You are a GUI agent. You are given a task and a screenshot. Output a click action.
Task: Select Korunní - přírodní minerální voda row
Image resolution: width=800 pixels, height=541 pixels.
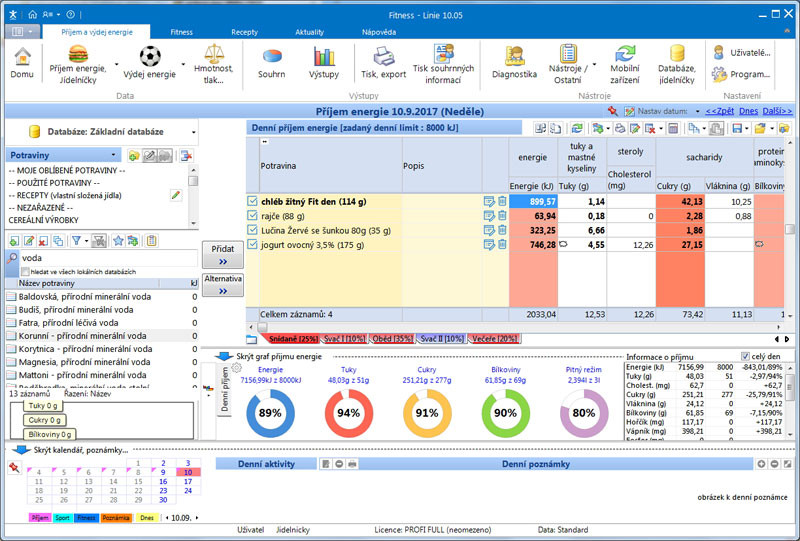point(102,336)
